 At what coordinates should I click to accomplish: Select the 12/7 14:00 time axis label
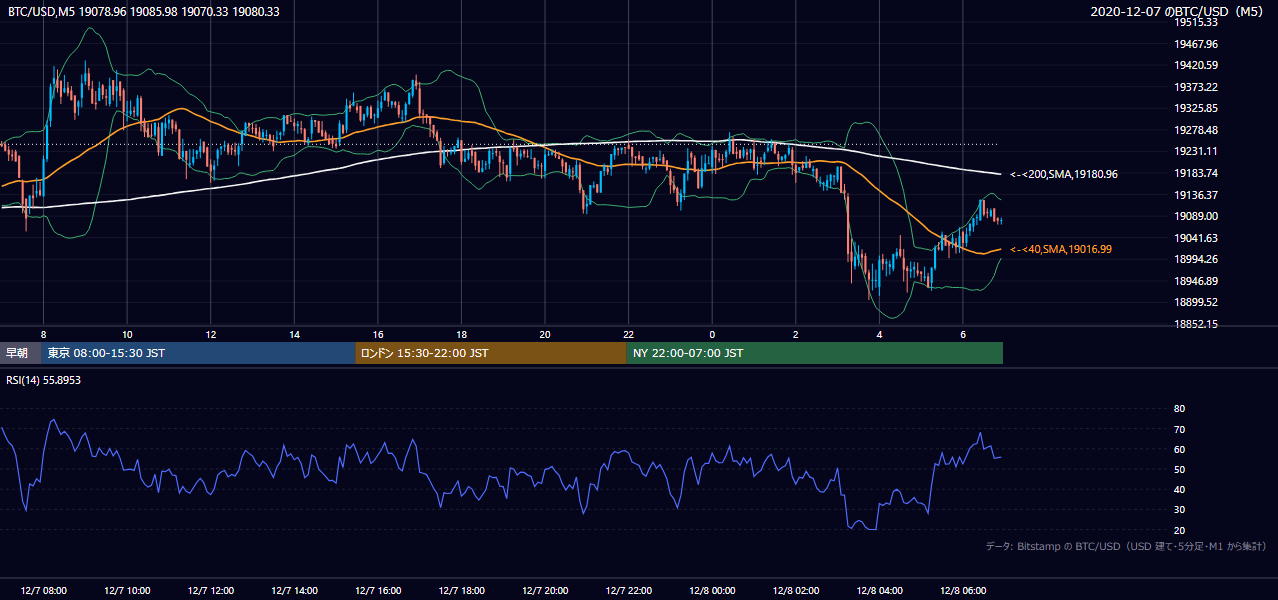pos(294,591)
